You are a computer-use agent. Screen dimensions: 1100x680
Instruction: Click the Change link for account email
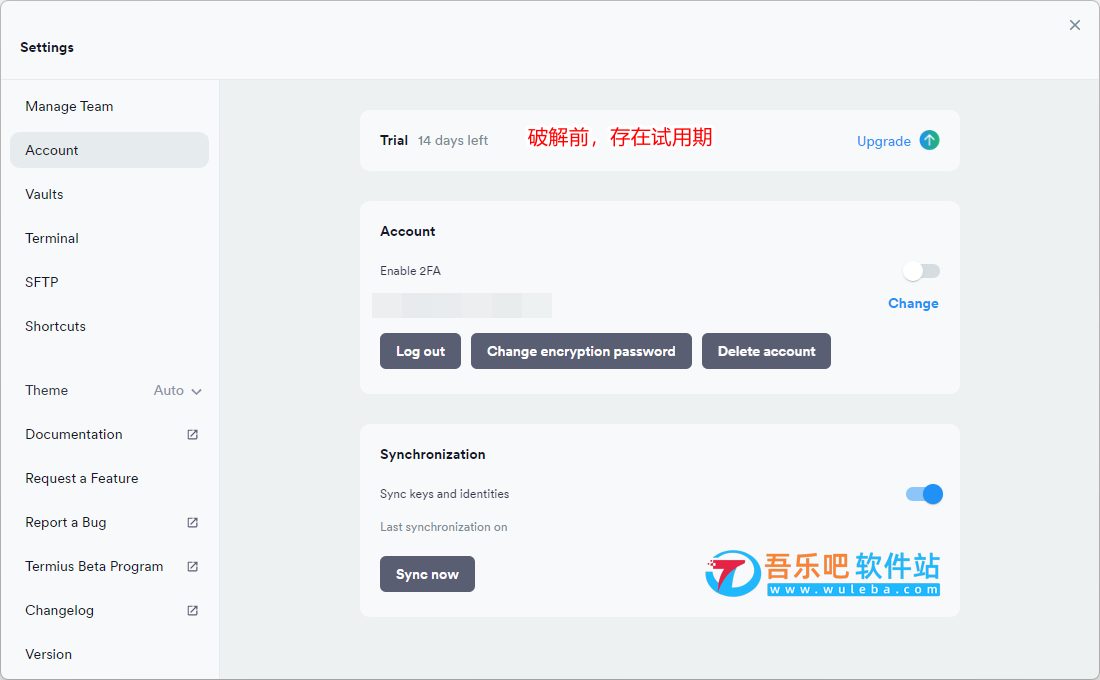tap(913, 303)
